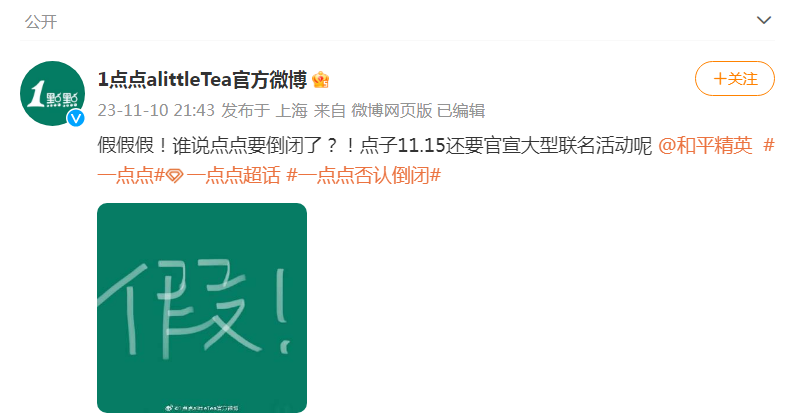Screen dimensions: 795x417
Task: Click the crown VIP membership icon
Action: (320, 80)
